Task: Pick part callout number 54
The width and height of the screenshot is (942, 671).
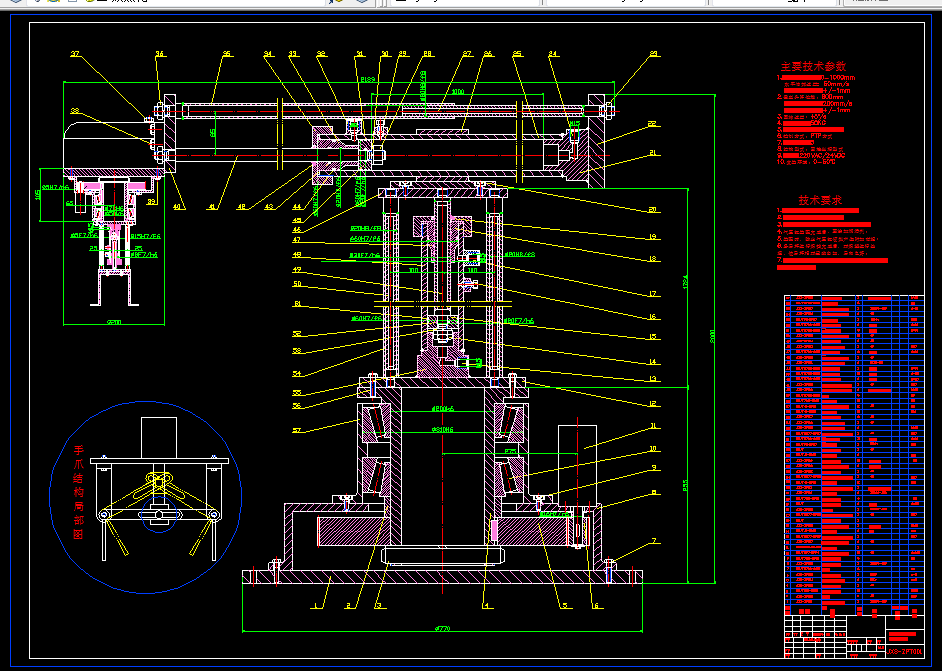Action: point(297,374)
